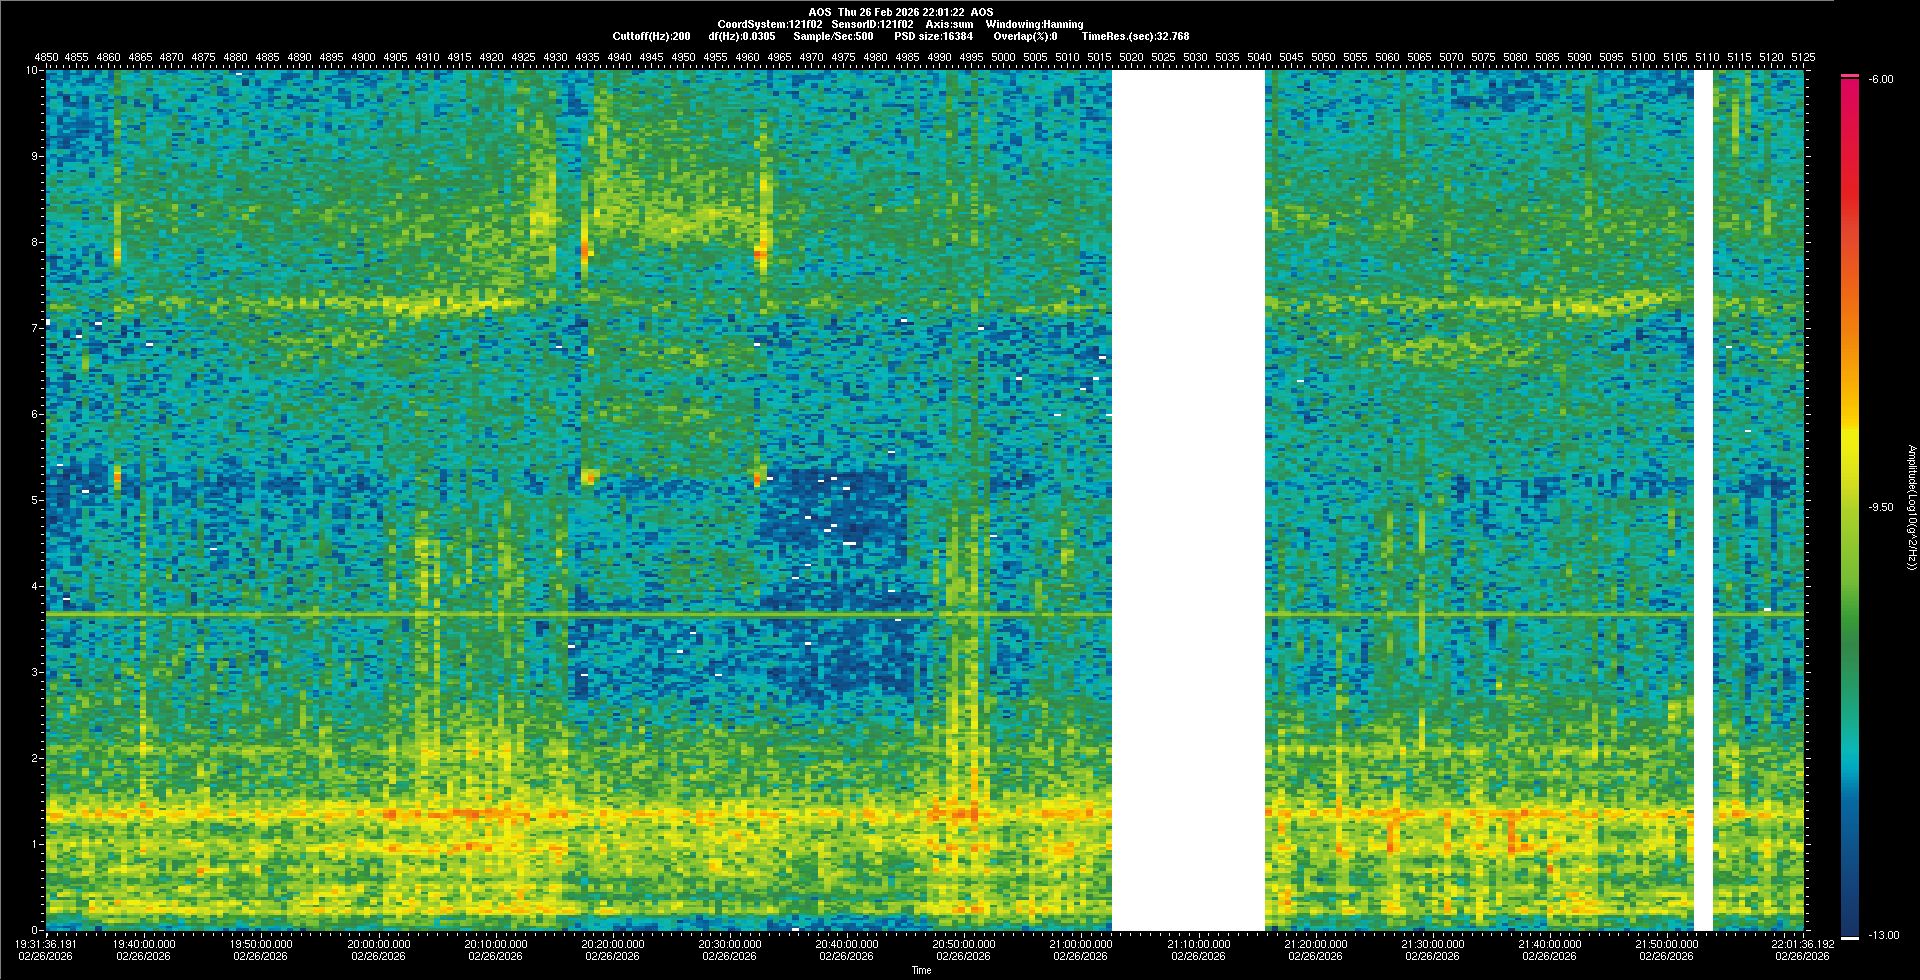Viewport: 1920px width, 980px height.
Task: Click the "20:30:00.000" time axis label
Action: pyautogui.click(x=729, y=943)
